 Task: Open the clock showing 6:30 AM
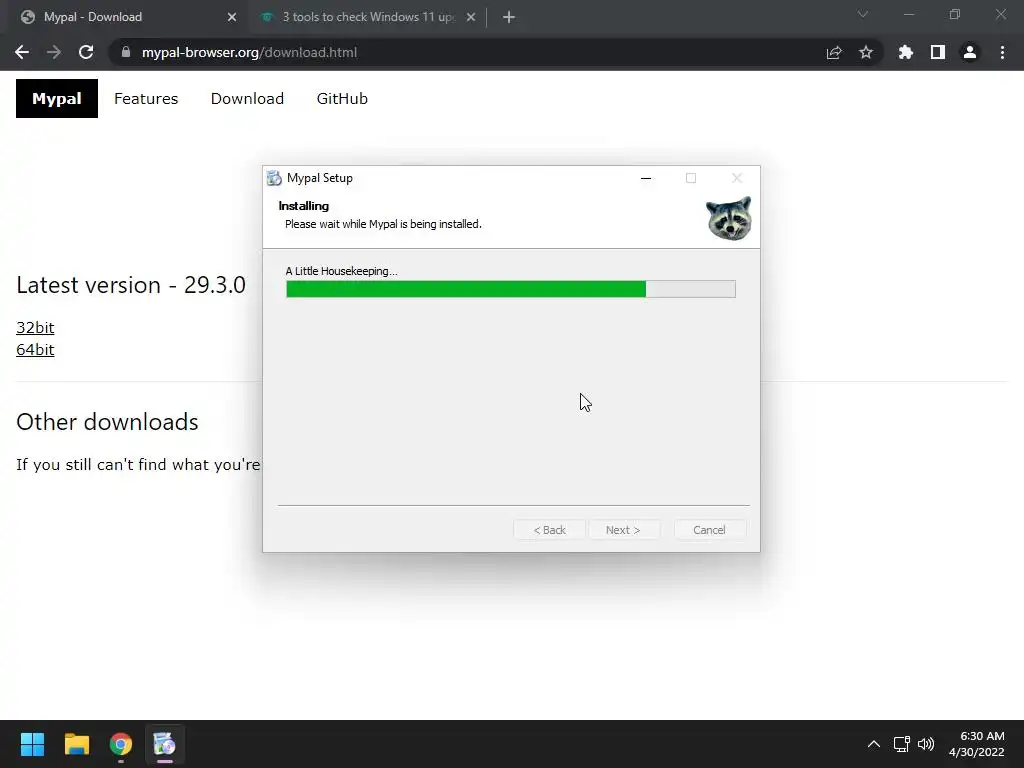[976, 744]
